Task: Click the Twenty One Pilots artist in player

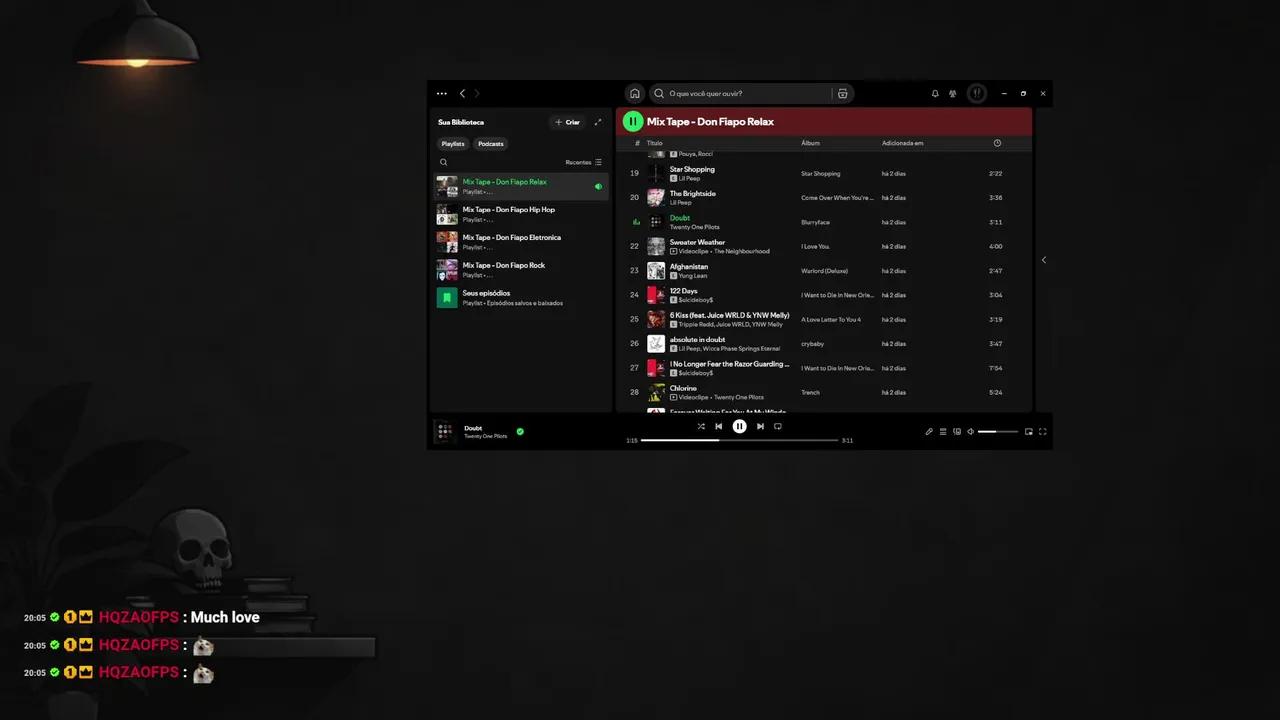Action: [485, 436]
